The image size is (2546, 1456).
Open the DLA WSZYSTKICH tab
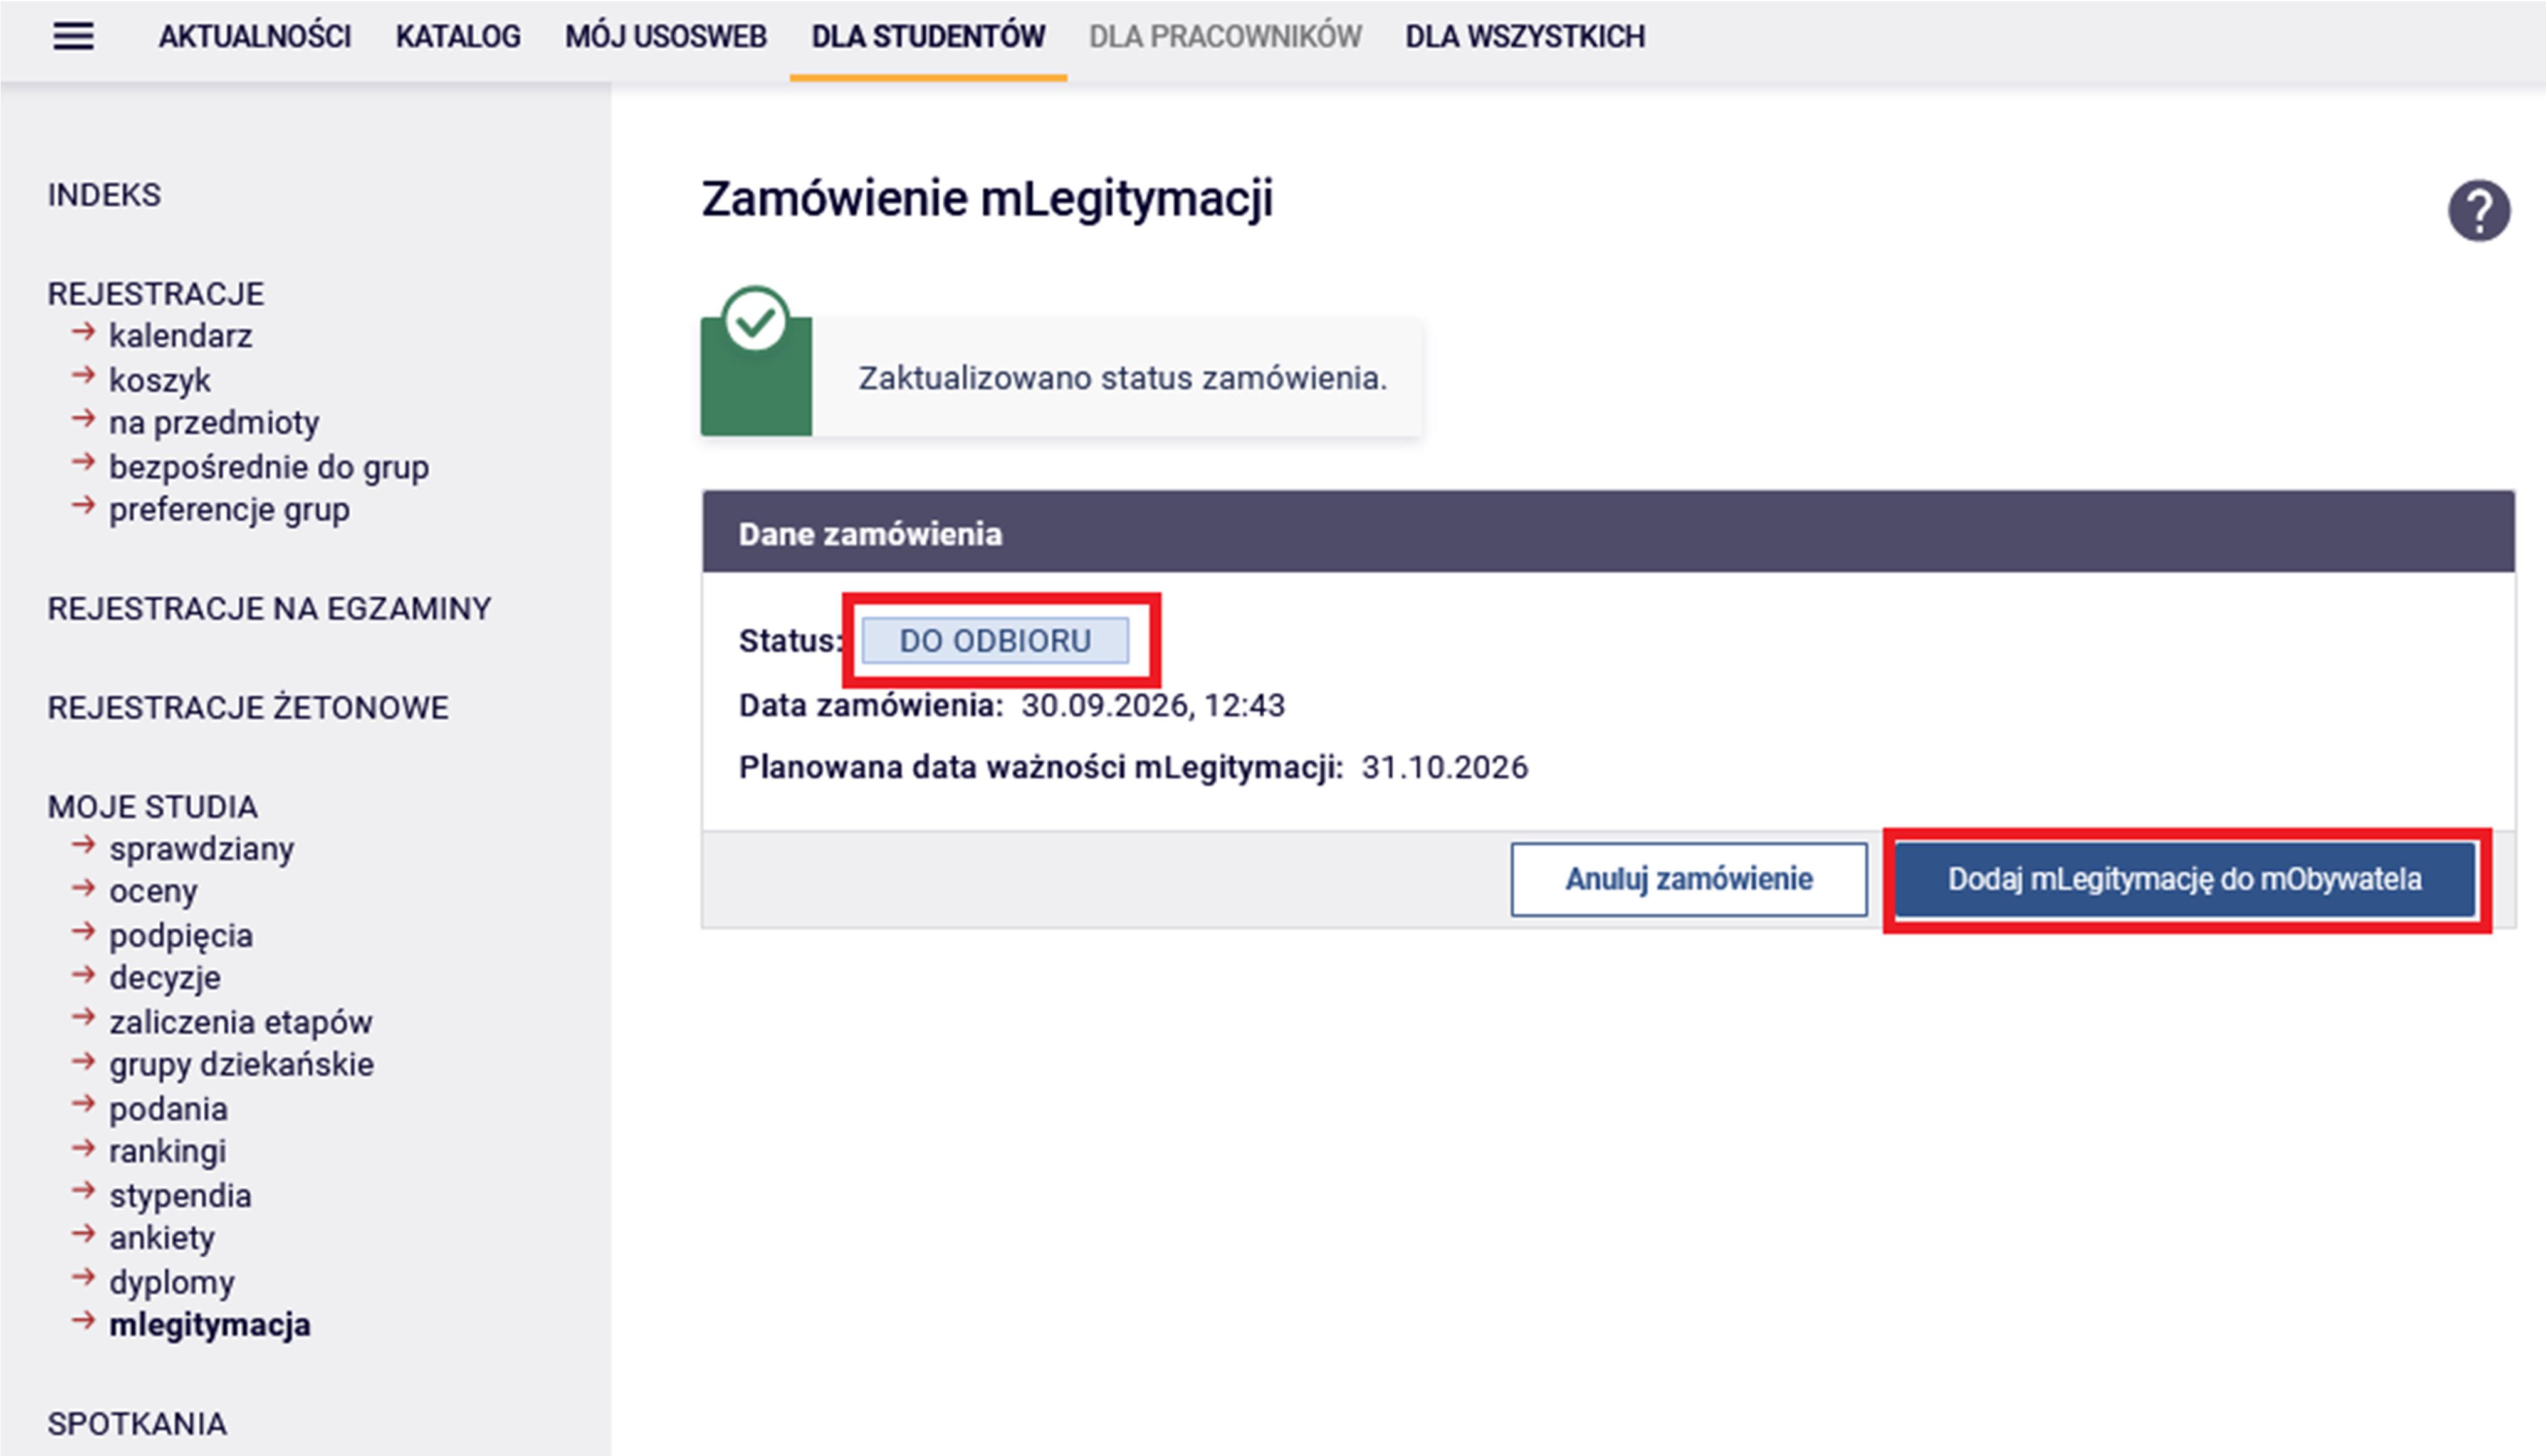(x=1525, y=37)
